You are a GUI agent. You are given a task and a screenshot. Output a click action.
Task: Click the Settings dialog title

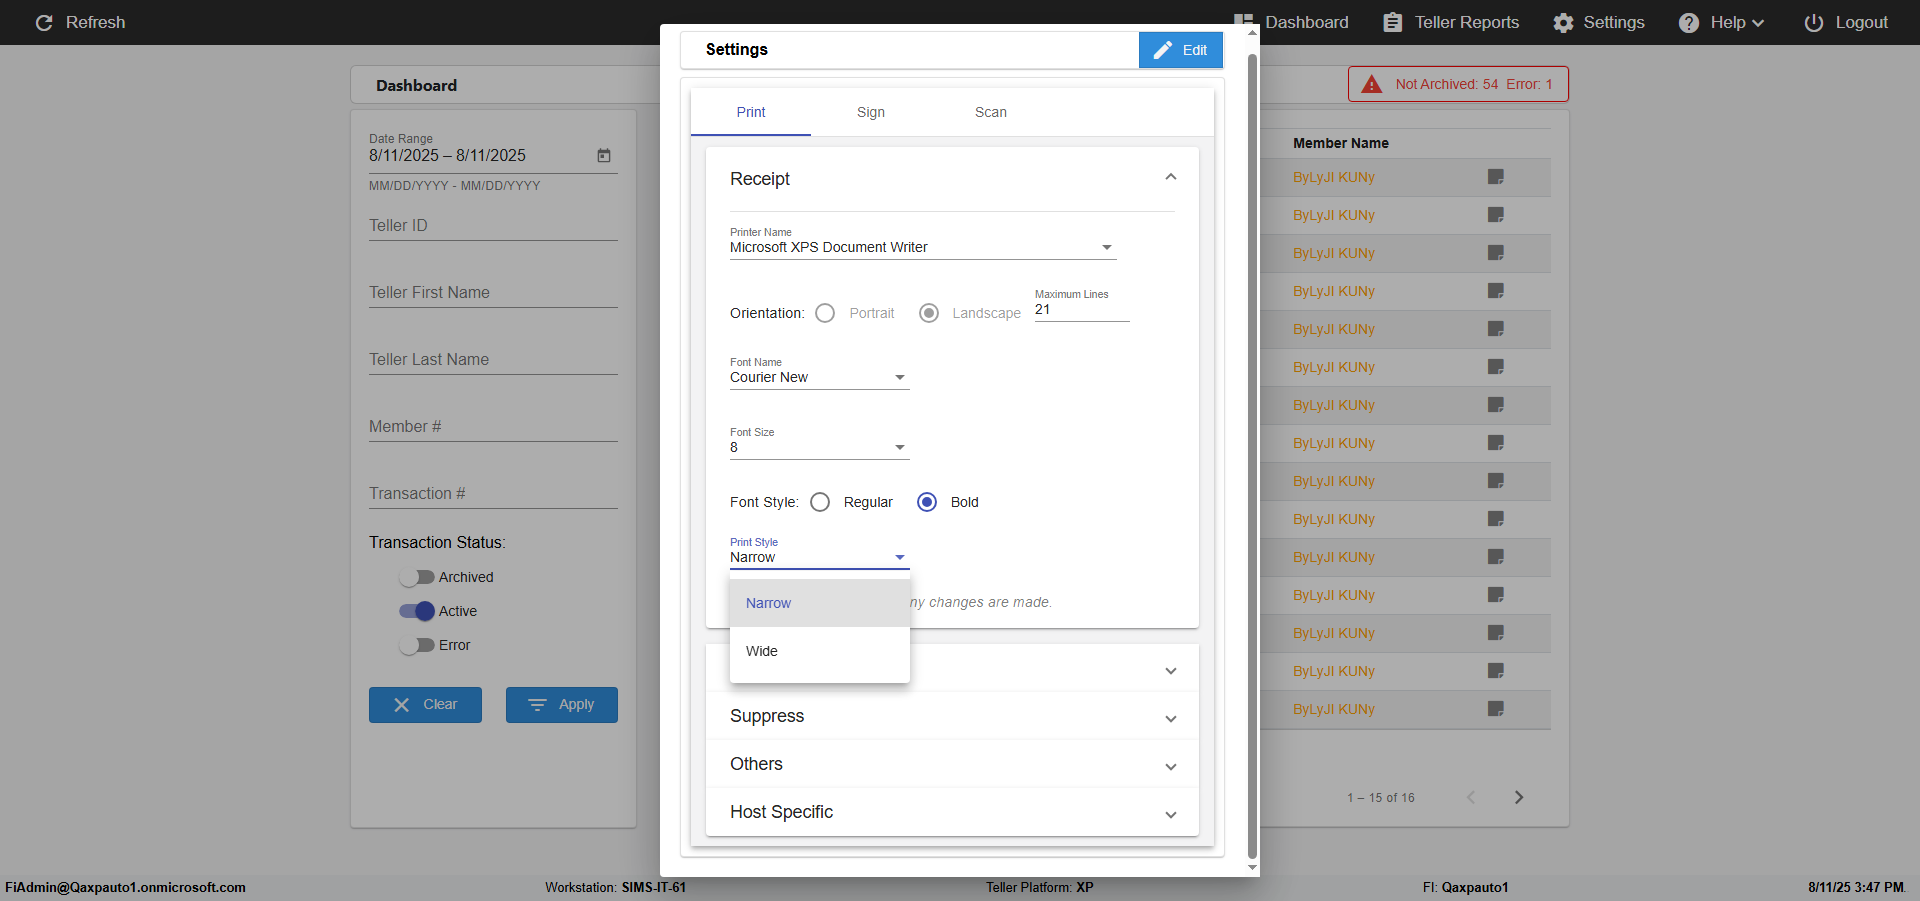(737, 49)
